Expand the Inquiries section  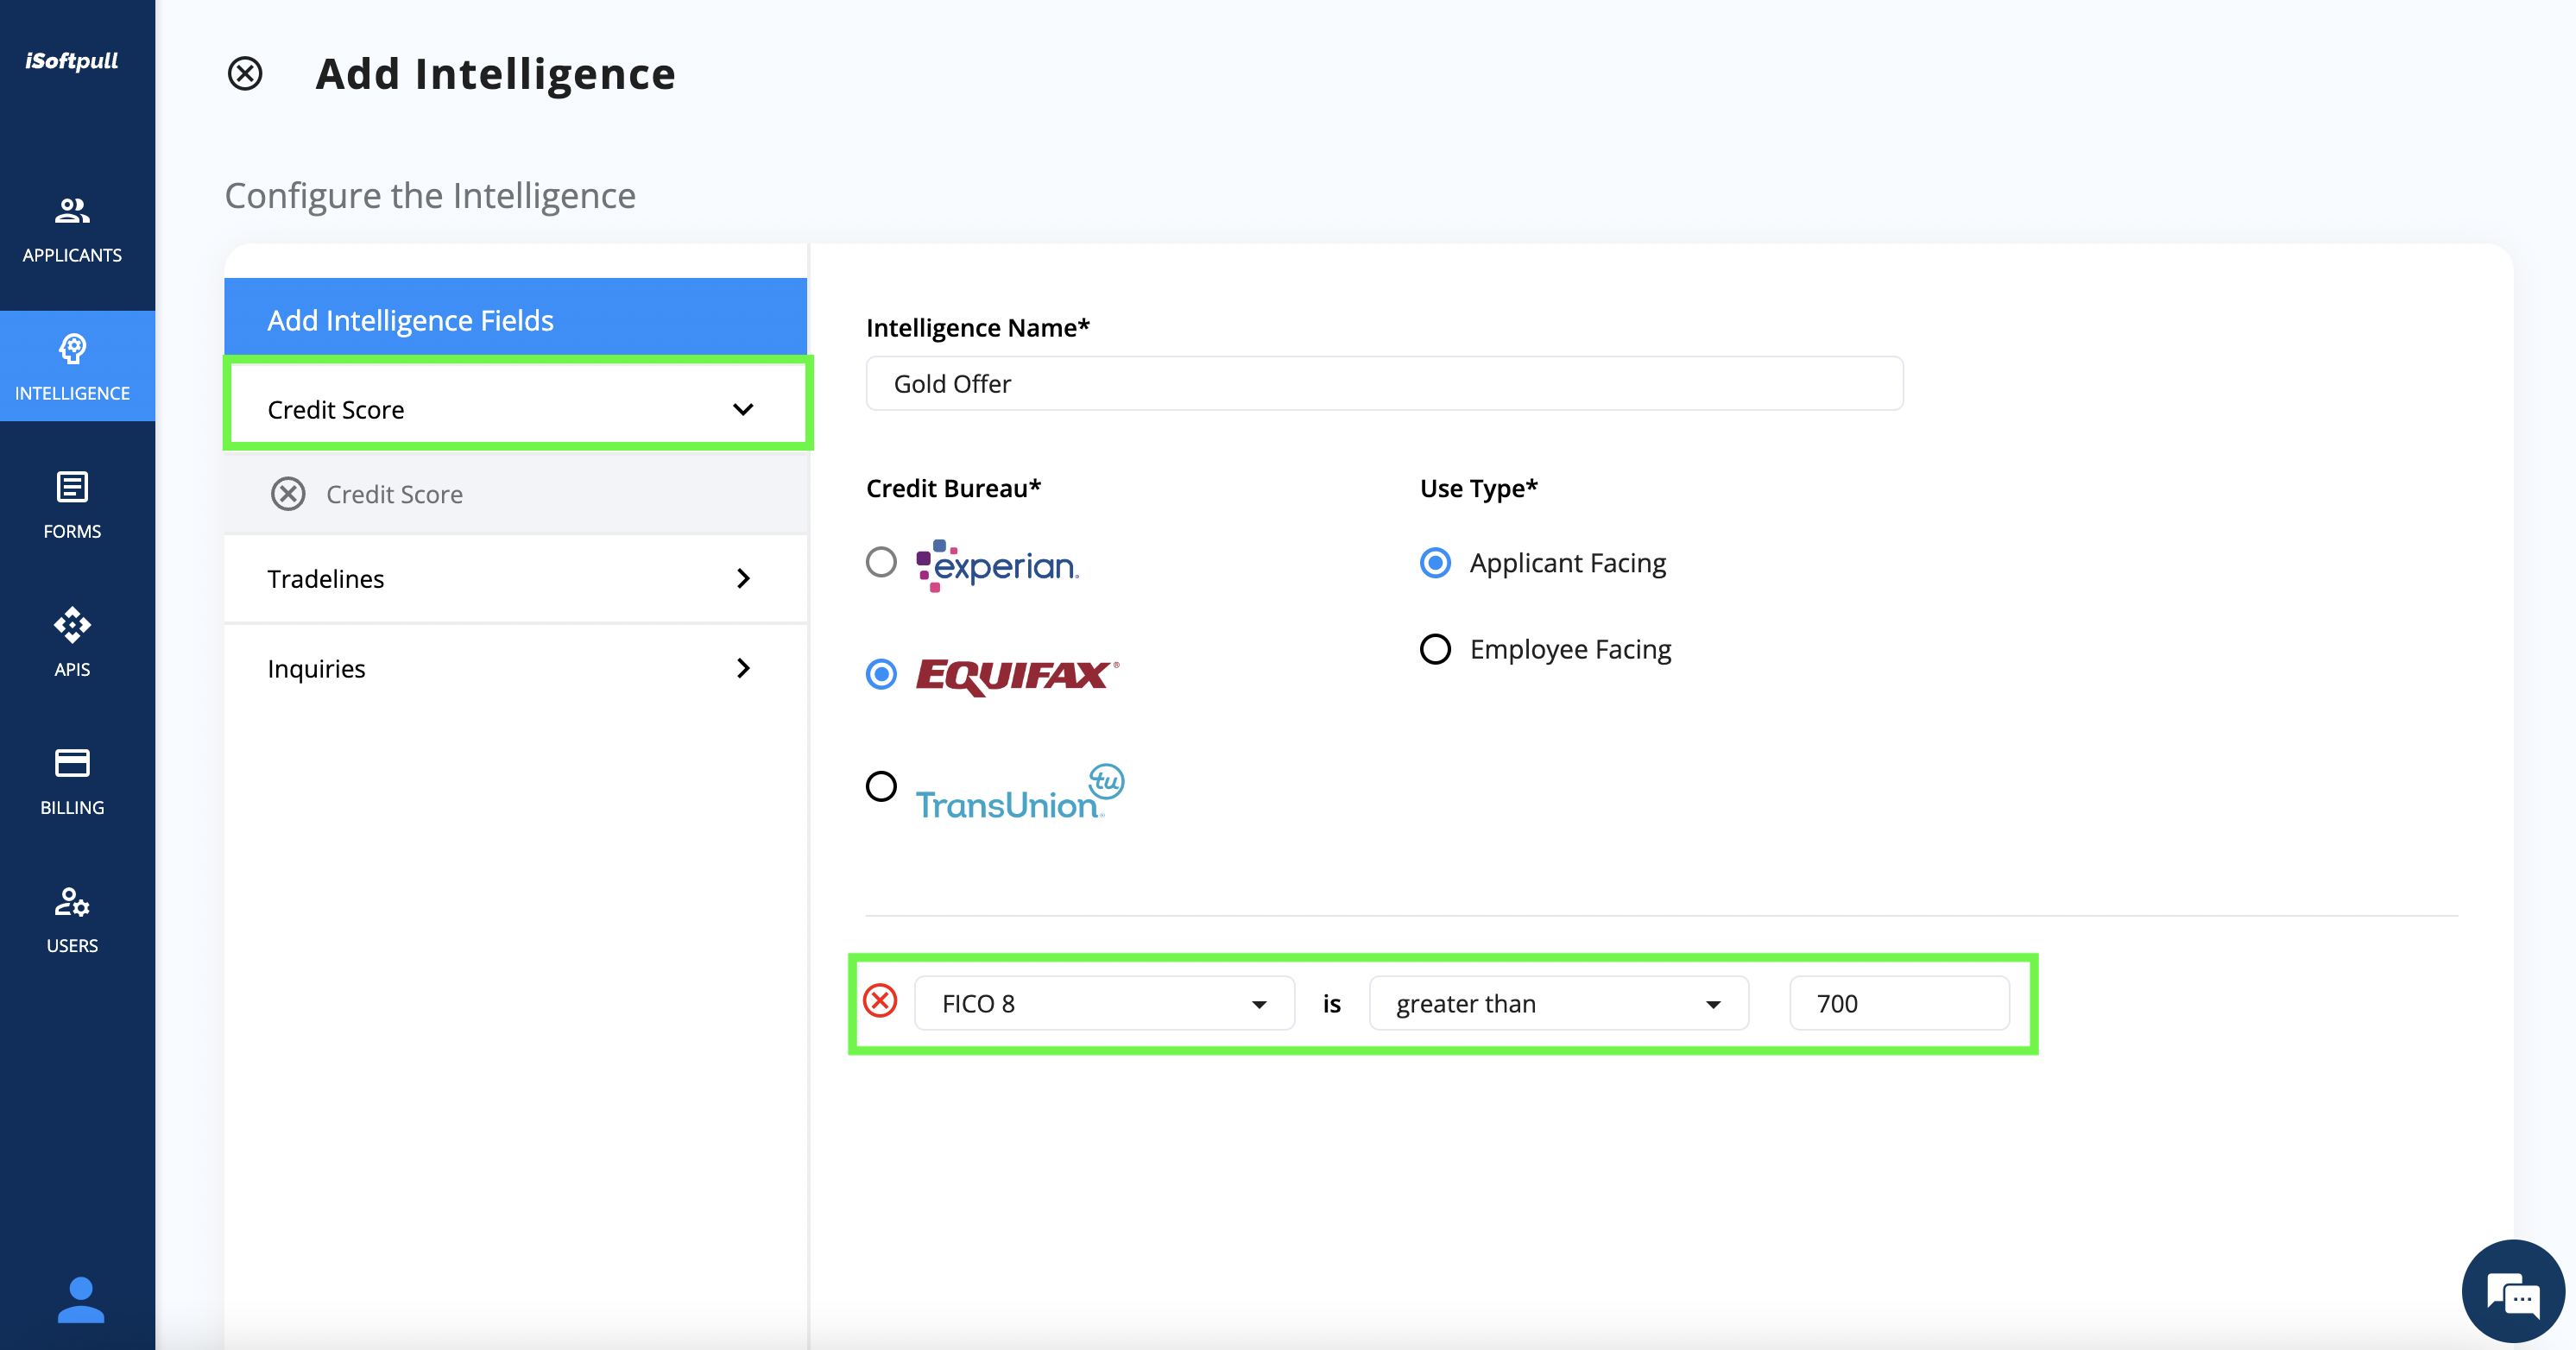516,669
